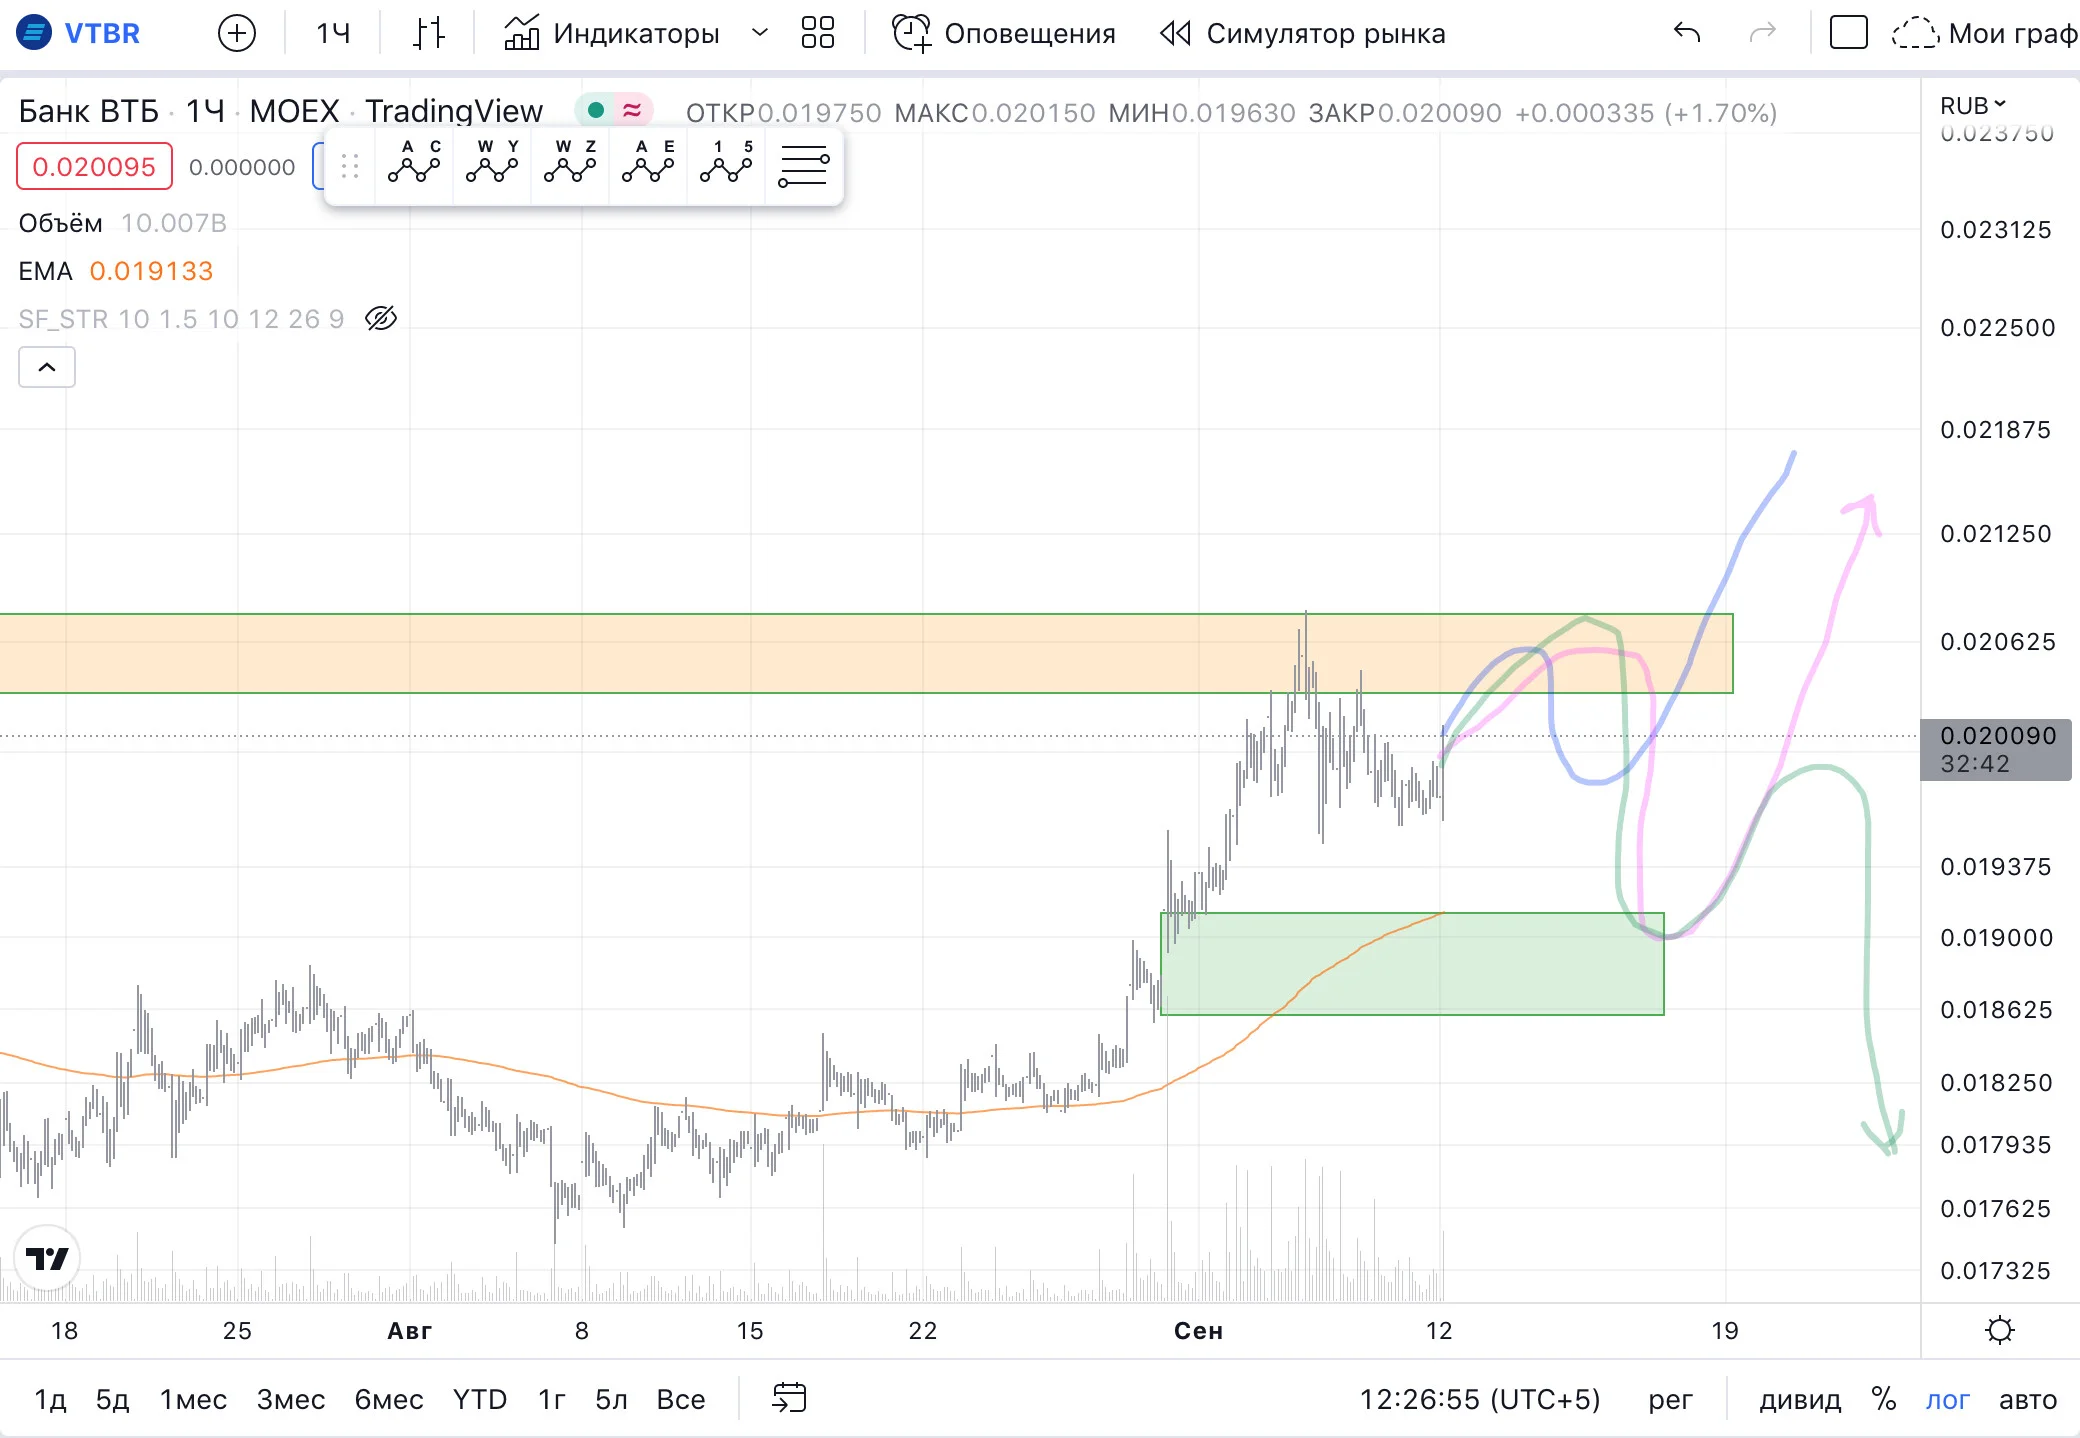Click the VTBR symbol search

pyautogui.click(x=80, y=33)
